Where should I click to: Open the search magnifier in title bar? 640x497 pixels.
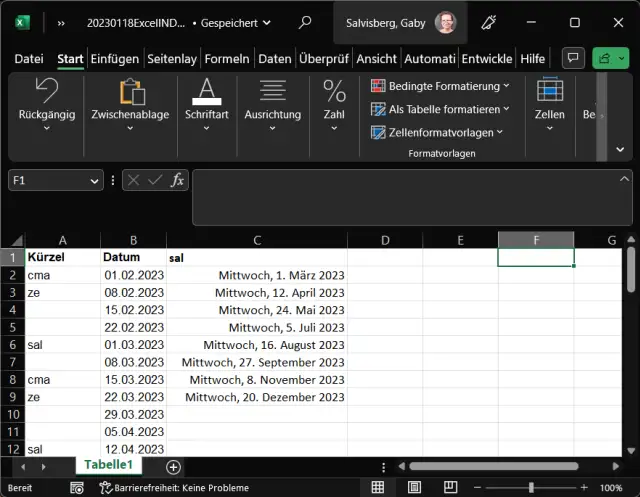click(305, 22)
